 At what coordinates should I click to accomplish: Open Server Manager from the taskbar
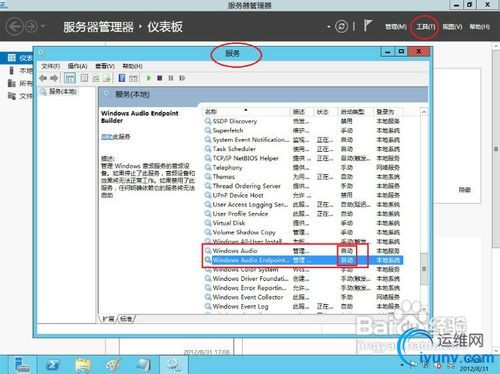pyautogui.click(x=22, y=365)
